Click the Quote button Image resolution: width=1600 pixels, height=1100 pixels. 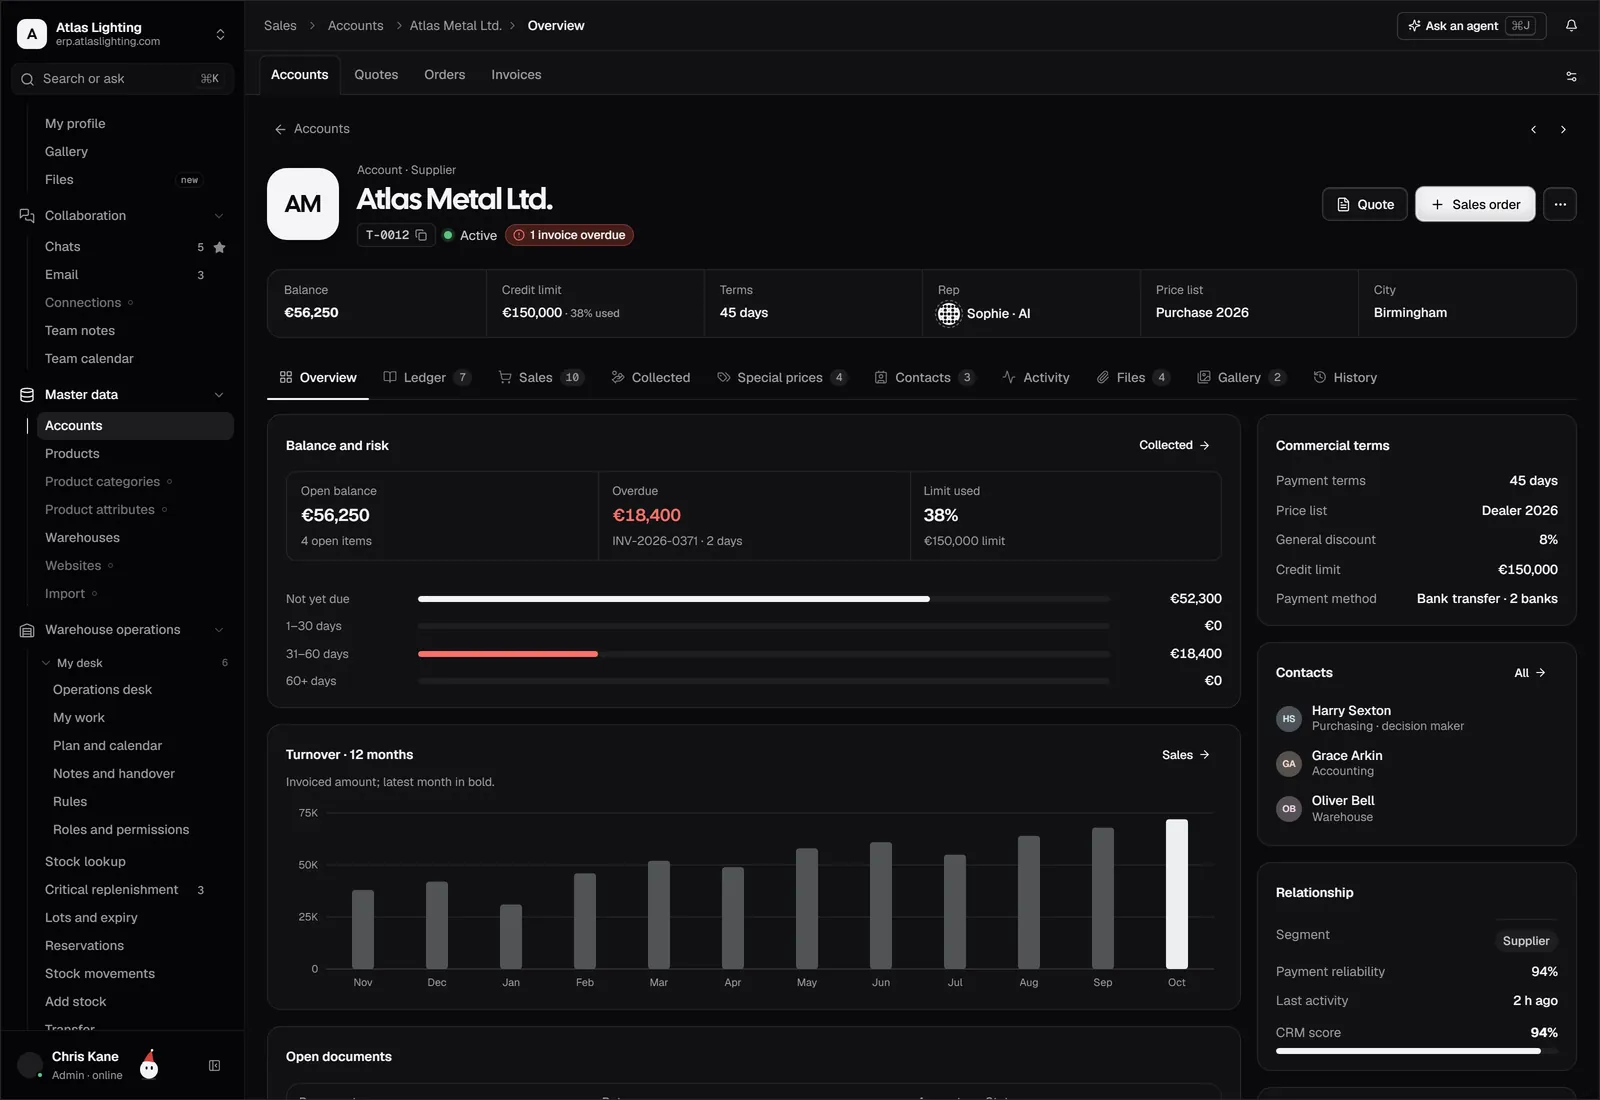(1365, 204)
